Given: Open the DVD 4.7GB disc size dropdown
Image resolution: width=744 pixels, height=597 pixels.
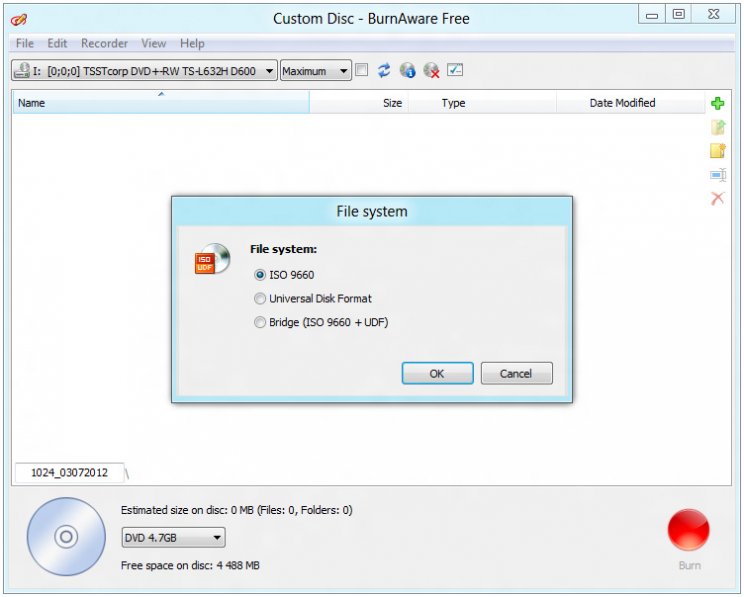Looking at the screenshot, I should tap(173, 538).
